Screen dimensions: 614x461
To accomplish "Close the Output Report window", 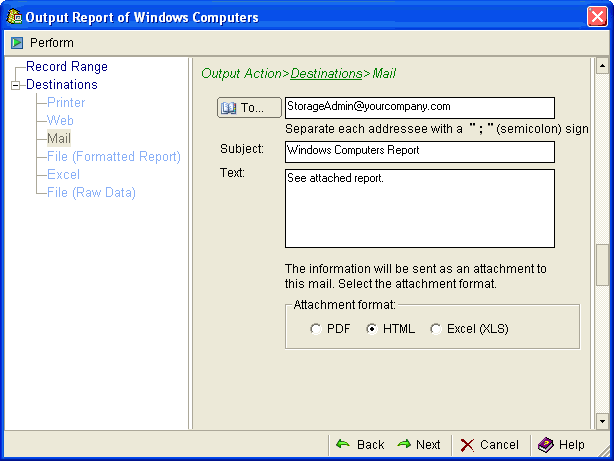I will [x=597, y=17].
